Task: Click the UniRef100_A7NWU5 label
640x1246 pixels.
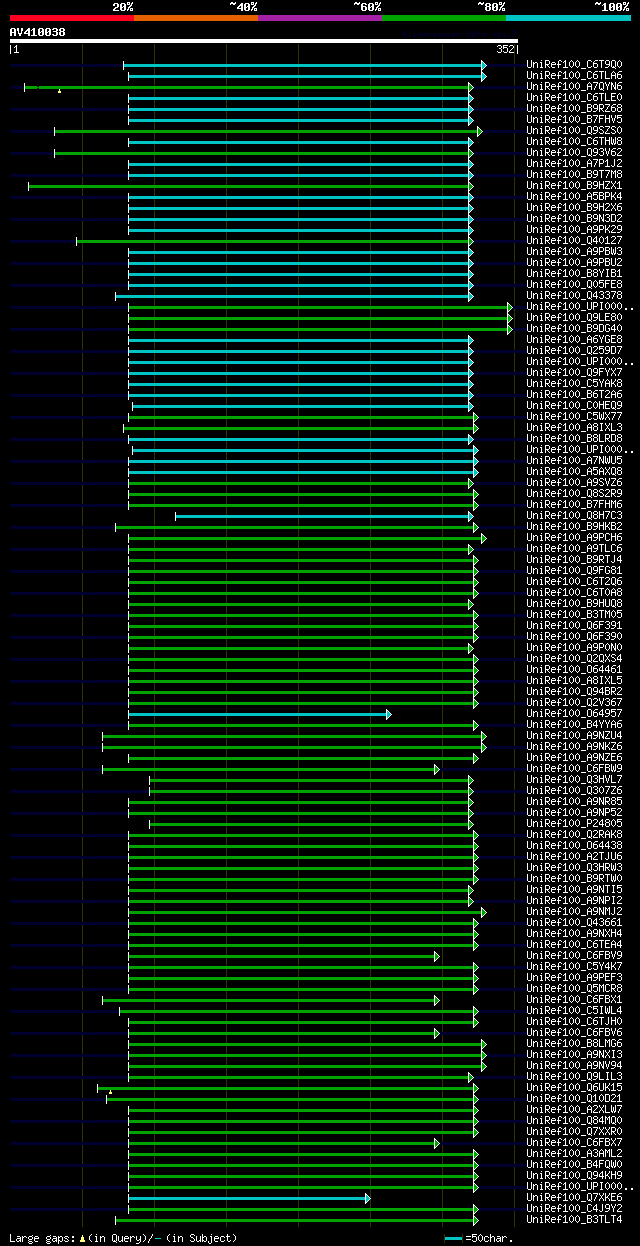Action: pos(574,461)
